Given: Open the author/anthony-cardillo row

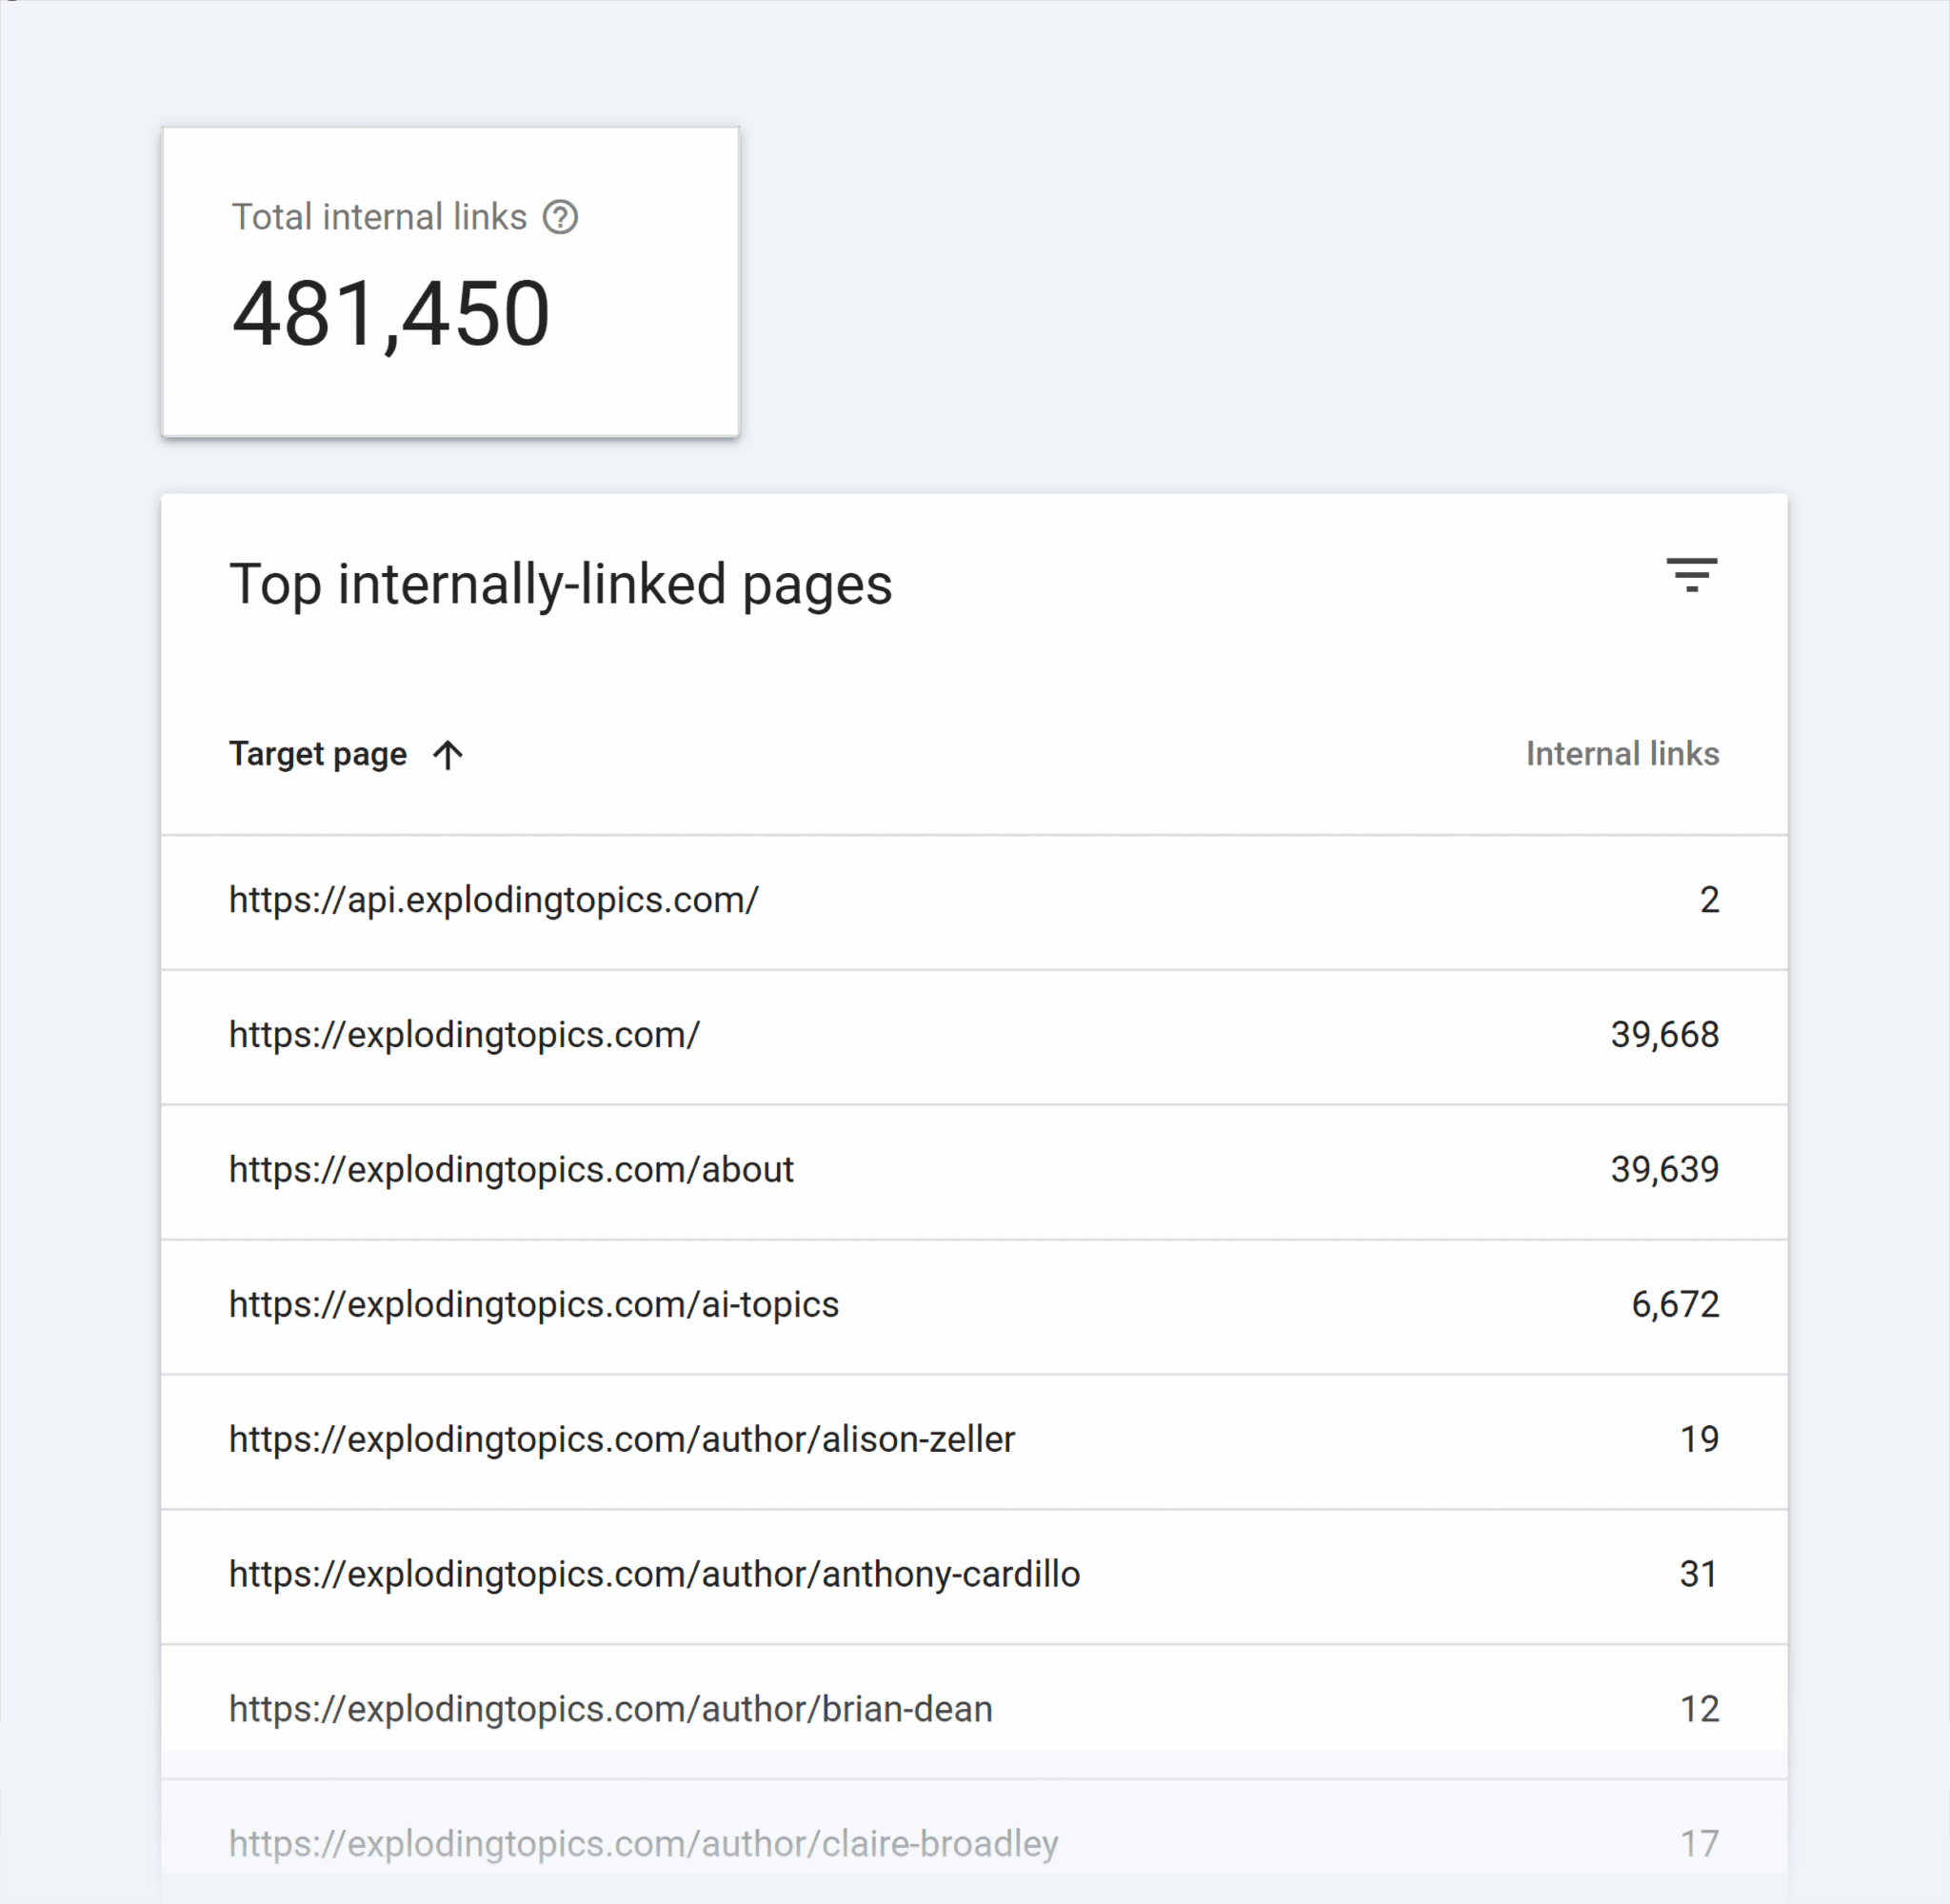Looking at the screenshot, I should point(974,1576).
